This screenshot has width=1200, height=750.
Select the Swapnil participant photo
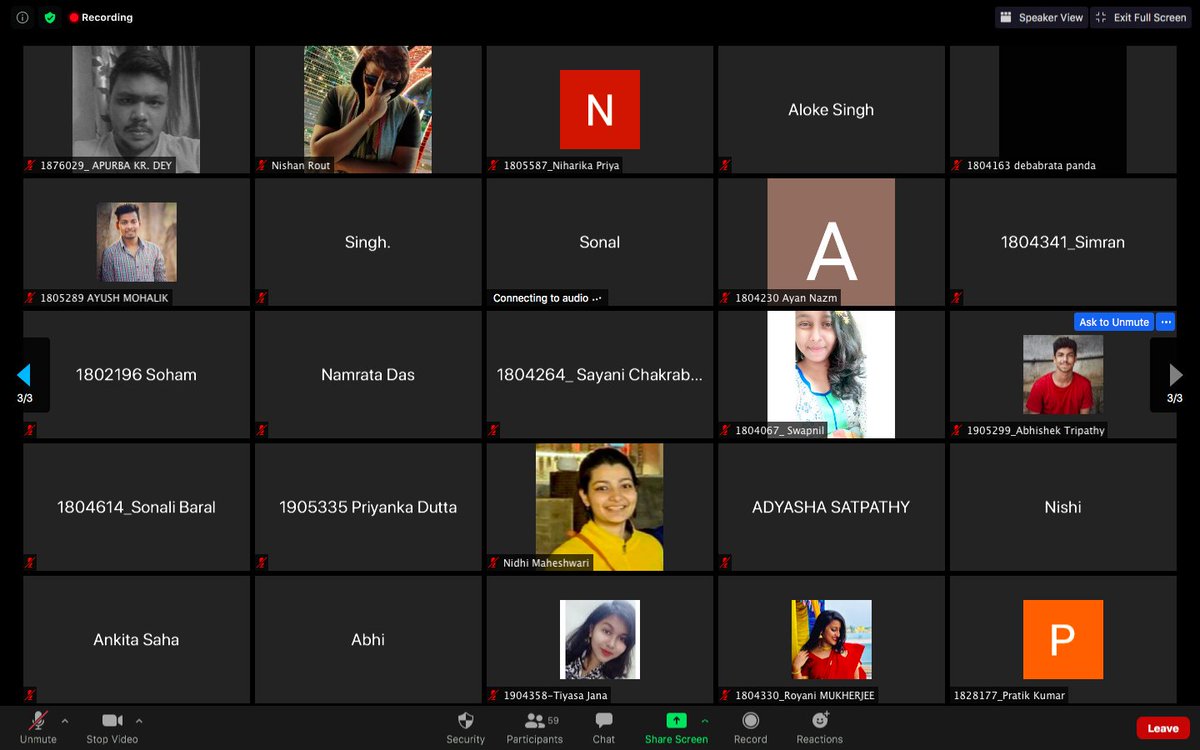point(831,374)
